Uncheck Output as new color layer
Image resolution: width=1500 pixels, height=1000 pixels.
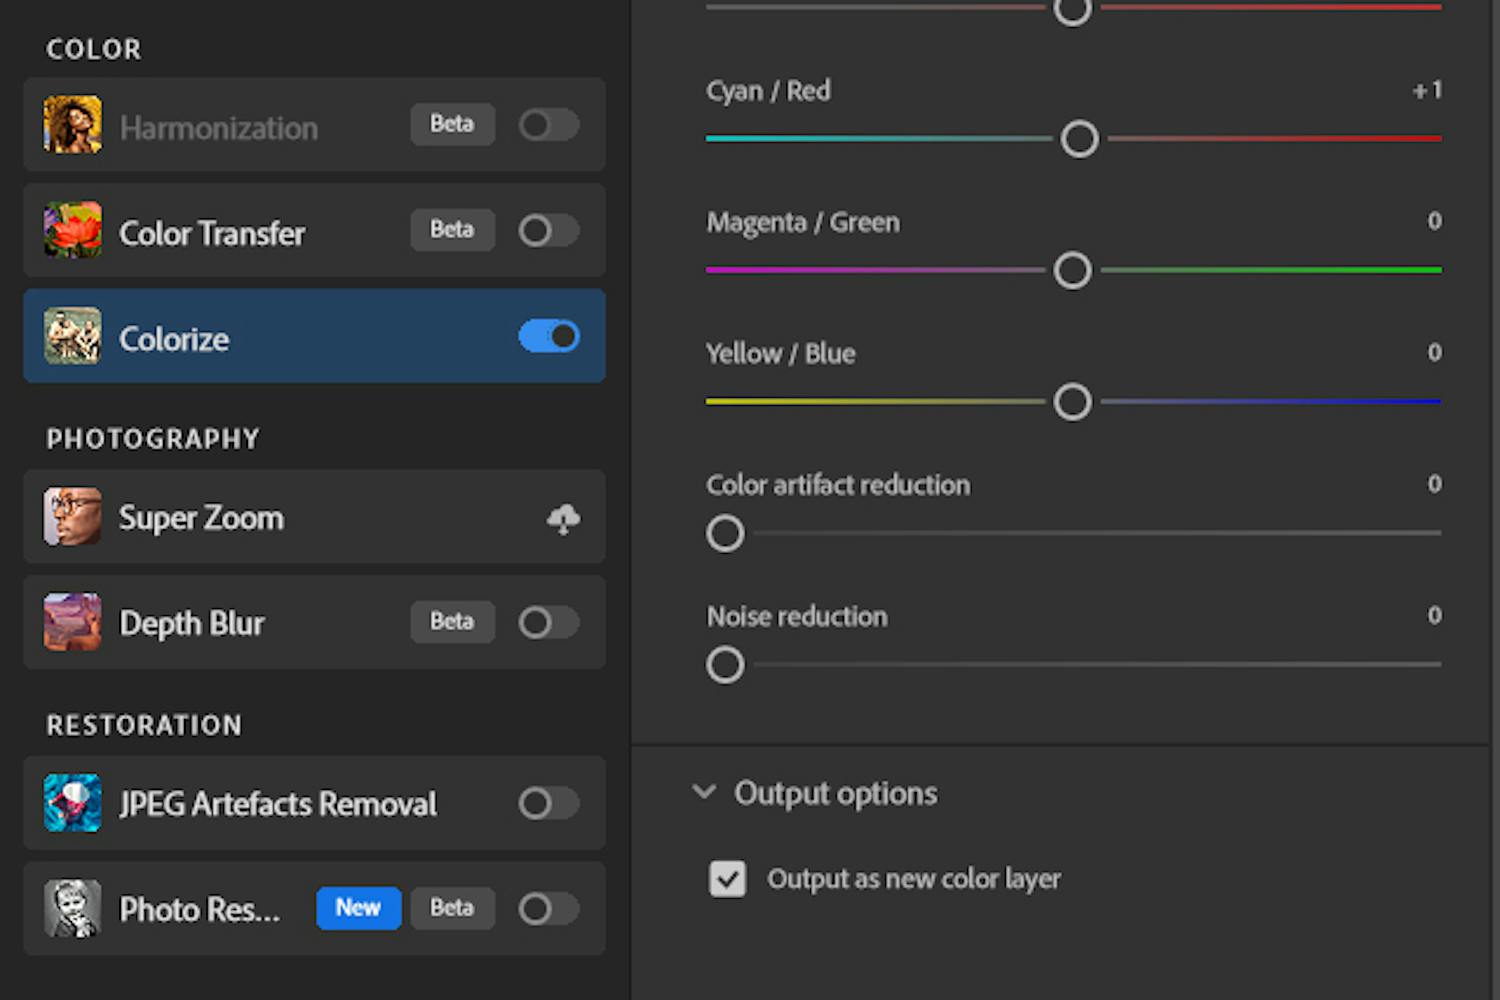pos(727,879)
